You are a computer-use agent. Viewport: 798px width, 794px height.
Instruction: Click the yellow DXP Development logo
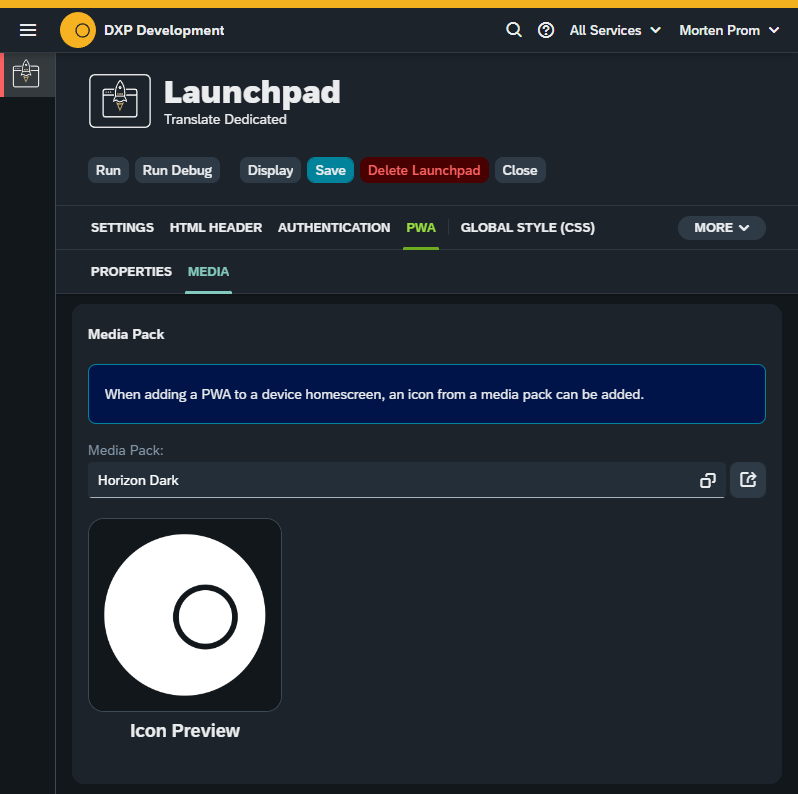point(78,31)
